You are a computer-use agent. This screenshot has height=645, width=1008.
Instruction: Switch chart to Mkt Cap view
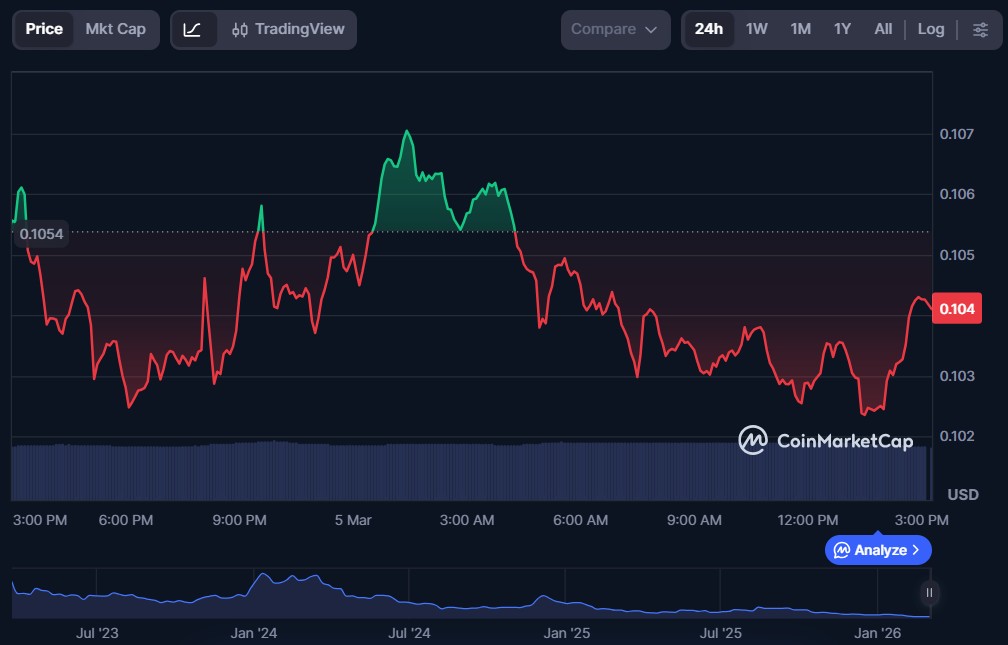point(115,29)
